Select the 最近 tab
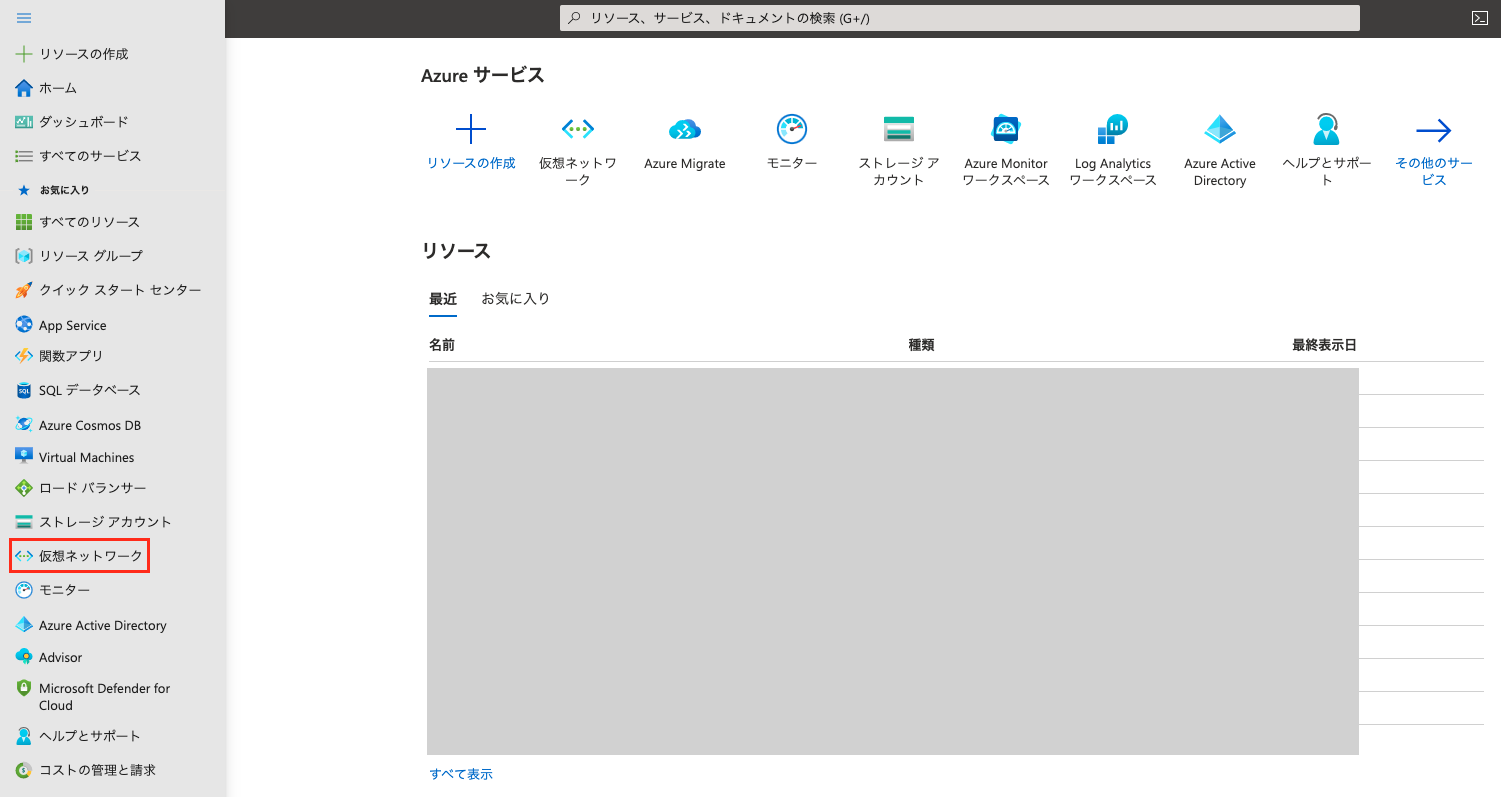 coord(443,298)
